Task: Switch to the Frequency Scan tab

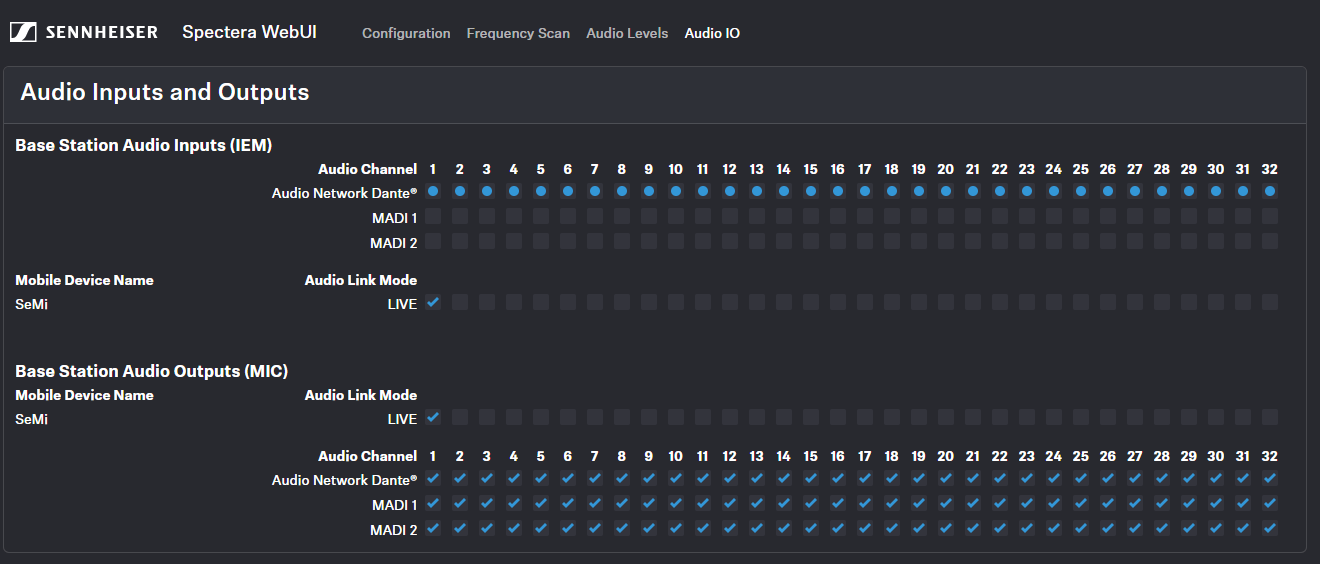Action: click(518, 33)
